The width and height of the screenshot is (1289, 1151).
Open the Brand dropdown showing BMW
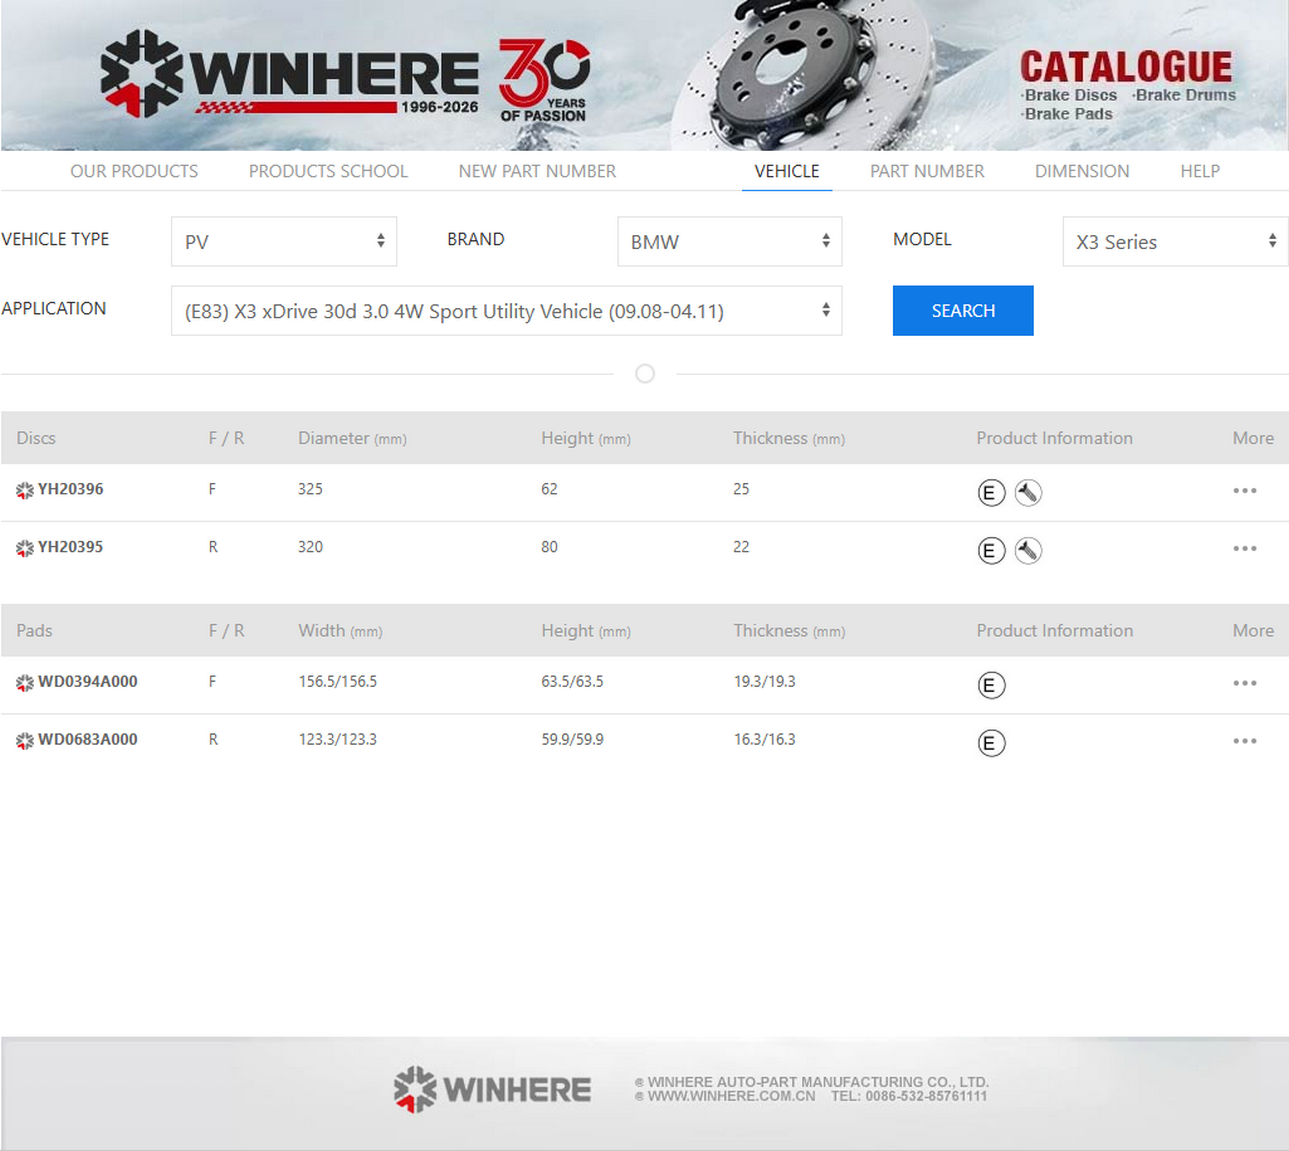(730, 241)
